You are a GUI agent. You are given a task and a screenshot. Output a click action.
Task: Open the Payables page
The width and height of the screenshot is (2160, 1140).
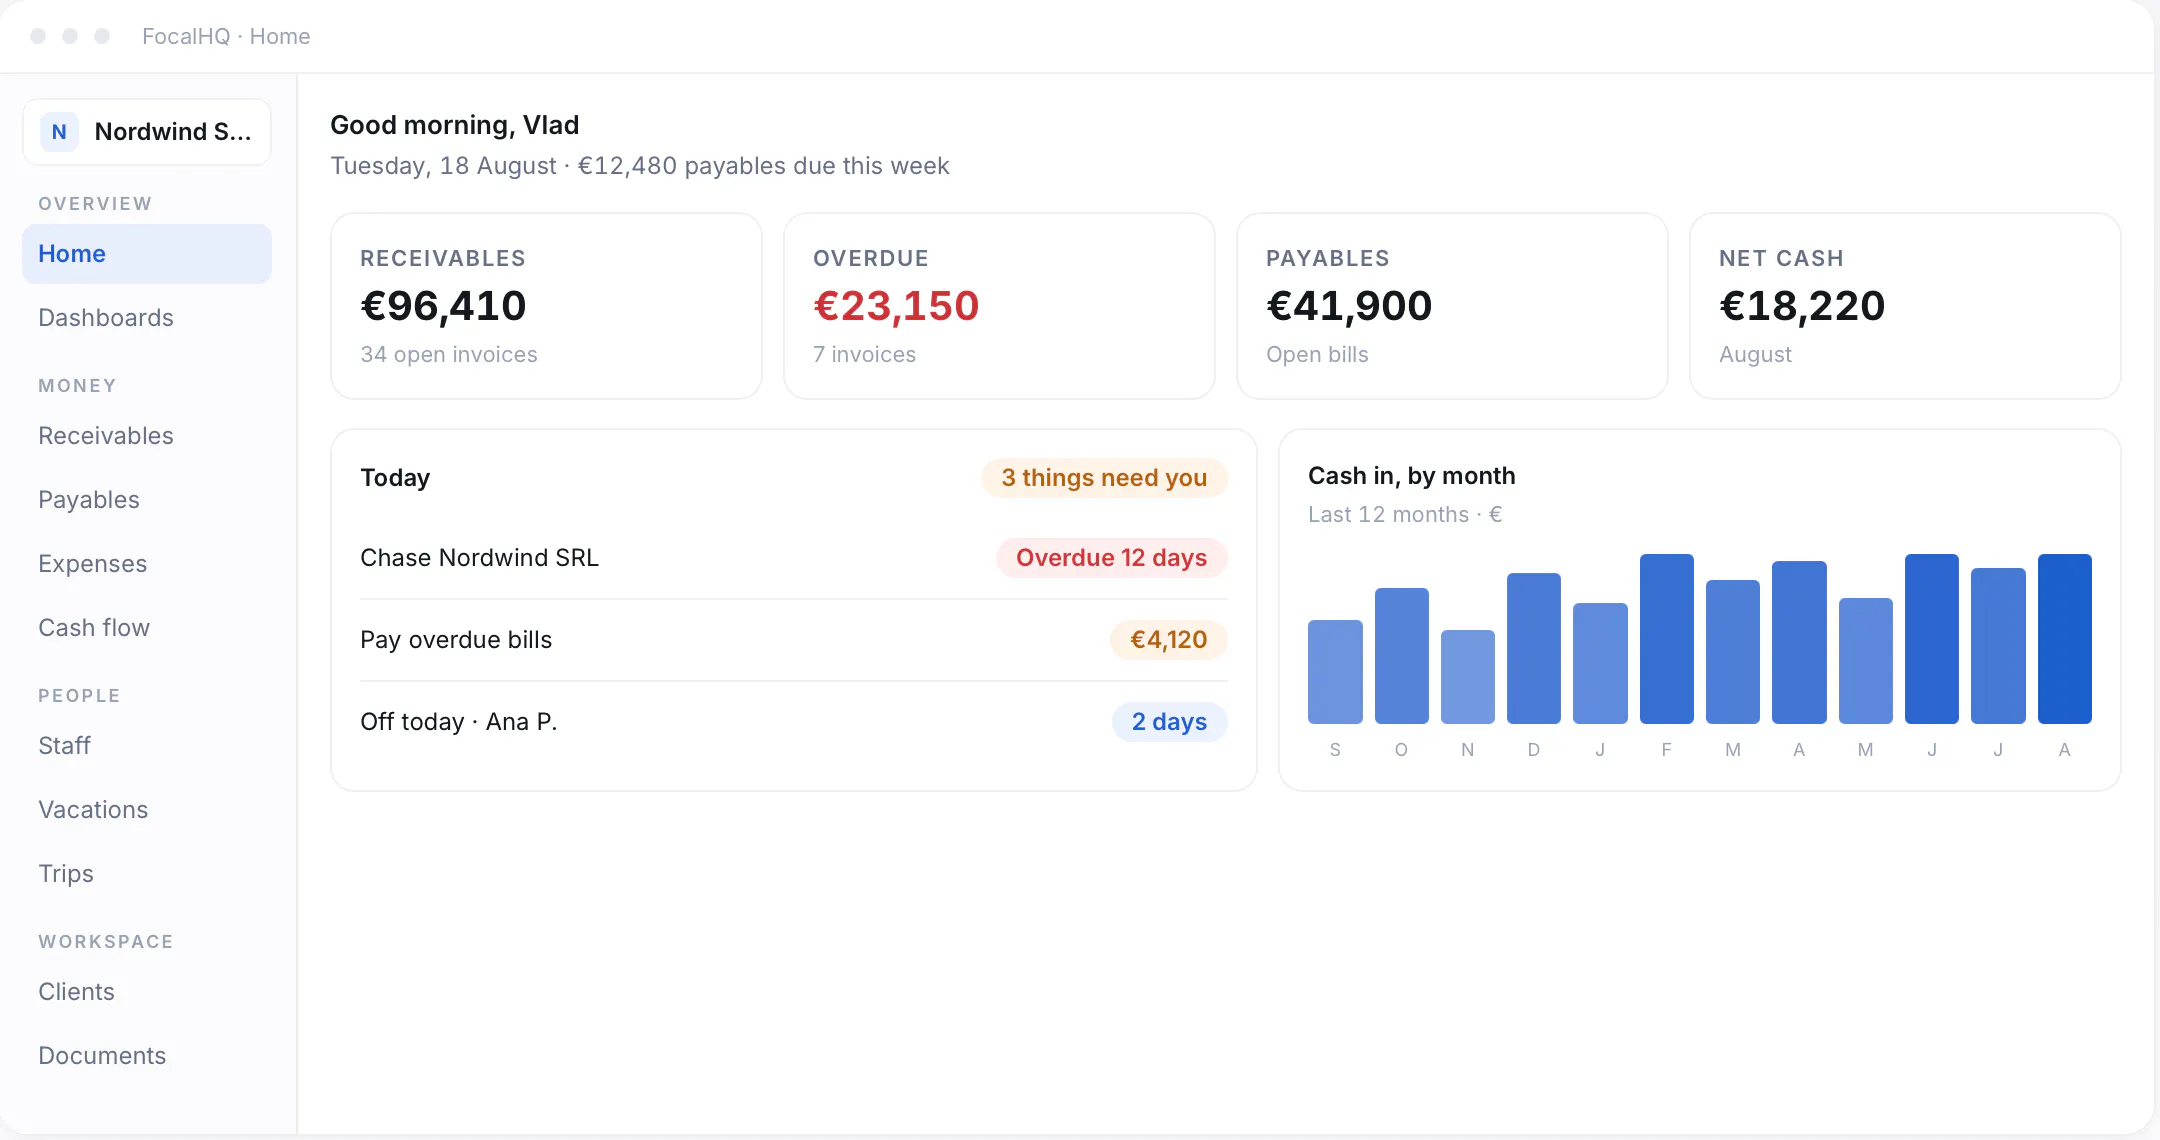147,500
